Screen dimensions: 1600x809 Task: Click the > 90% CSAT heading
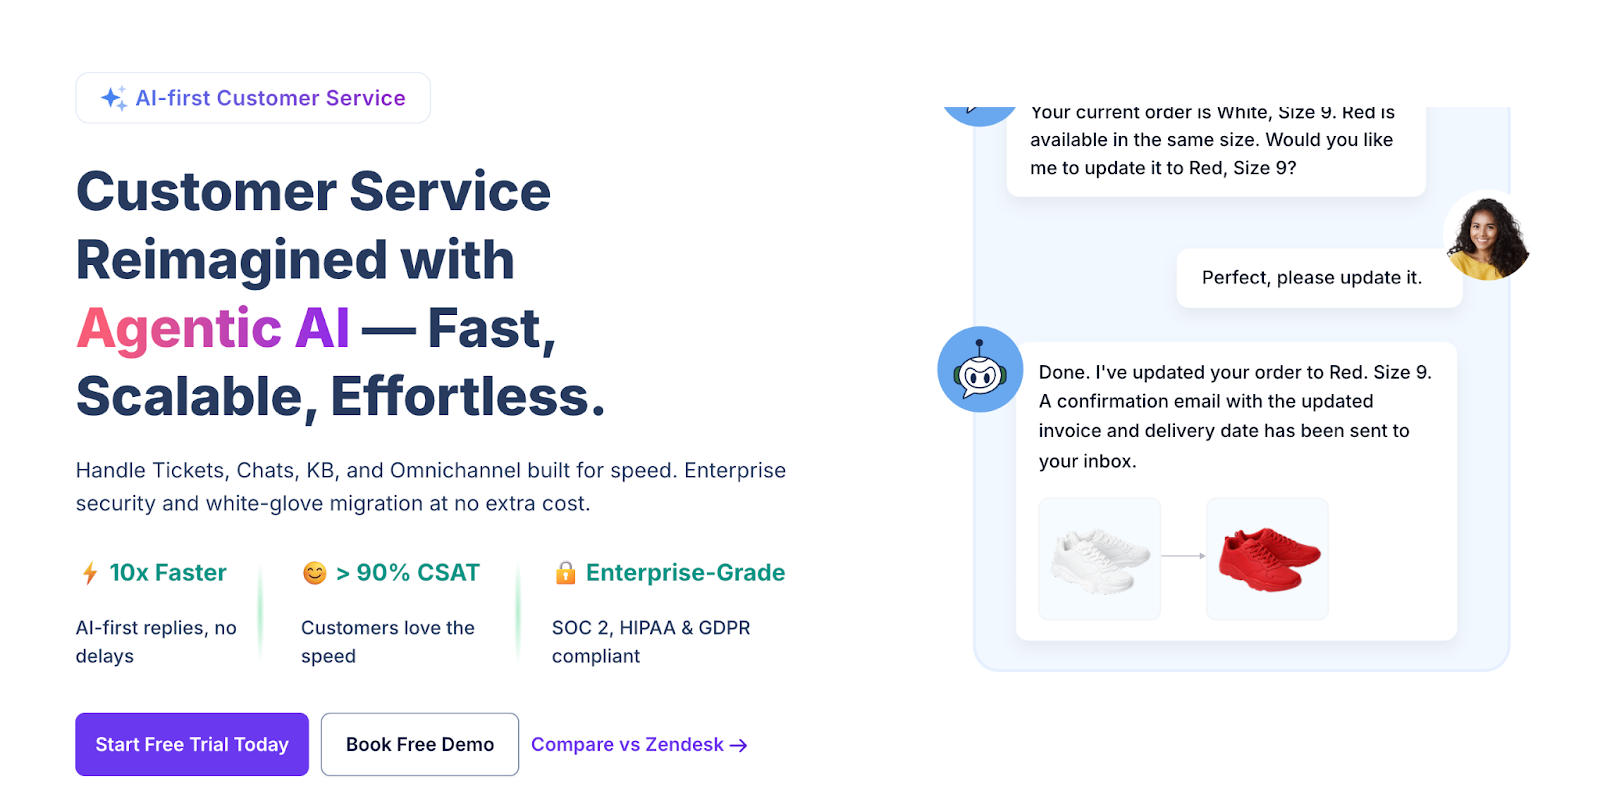click(408, 573)
